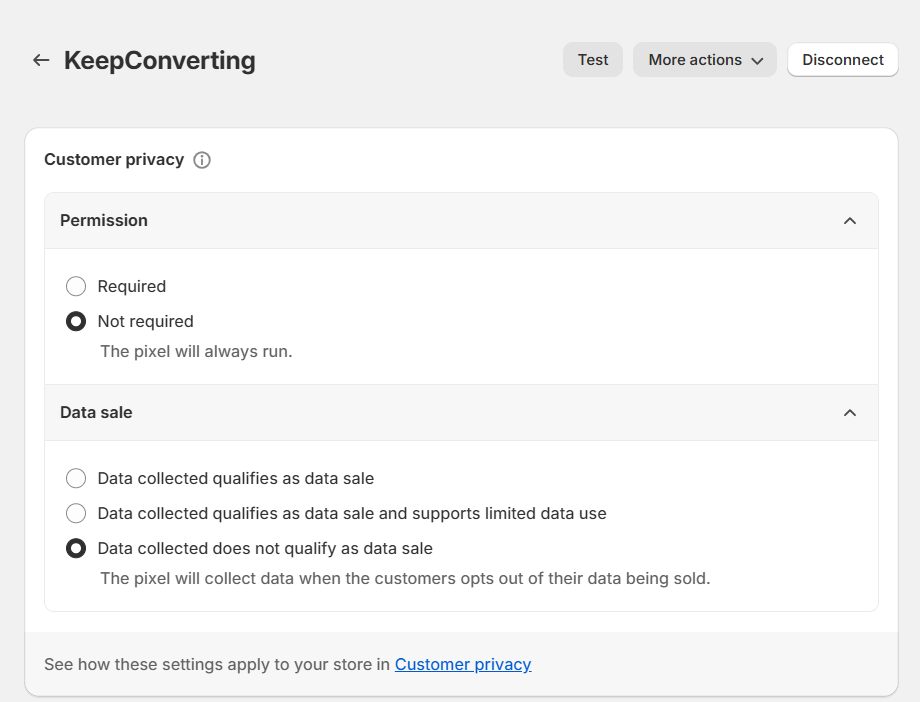Go back using the left arrow icon

click(41, 60)
